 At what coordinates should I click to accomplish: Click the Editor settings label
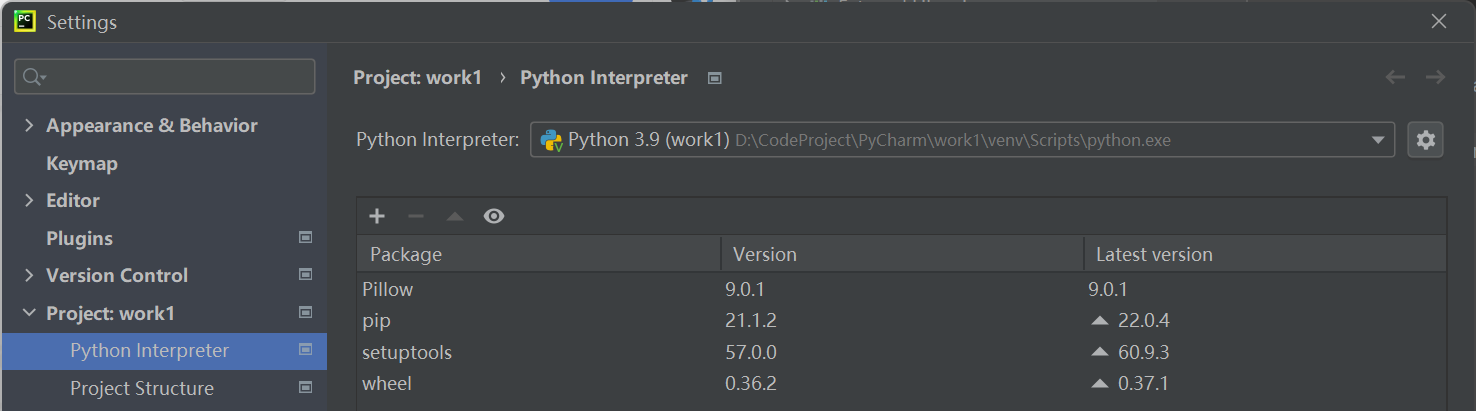[x=73, y=200]
